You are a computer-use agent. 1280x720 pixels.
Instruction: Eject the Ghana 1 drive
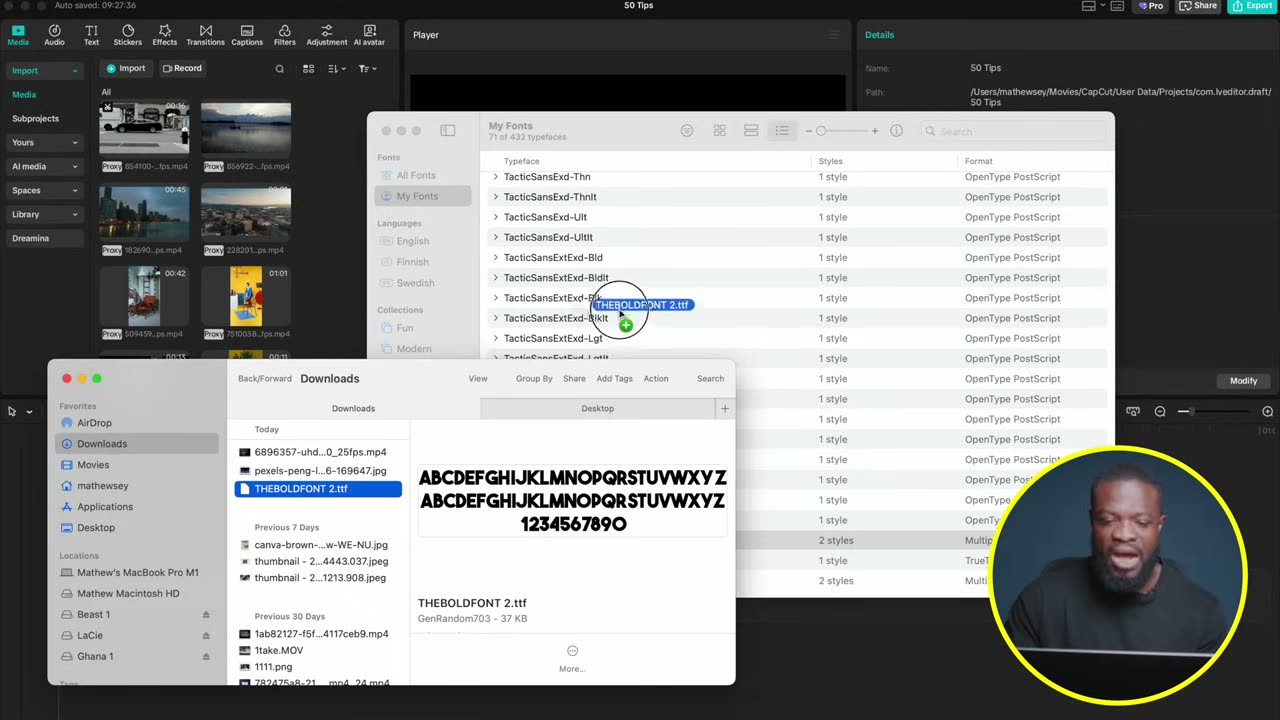[x=206, y=657]
